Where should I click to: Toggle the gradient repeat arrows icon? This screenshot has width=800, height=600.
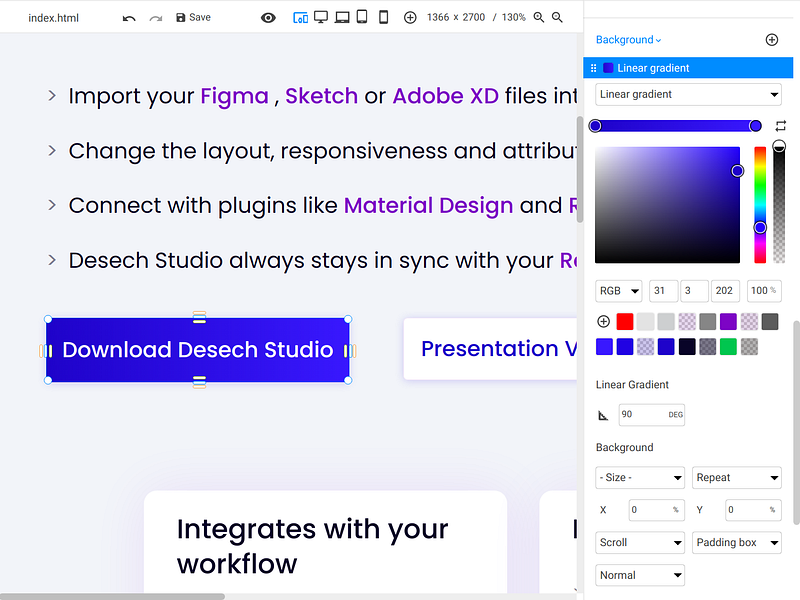tap(780, 125)
